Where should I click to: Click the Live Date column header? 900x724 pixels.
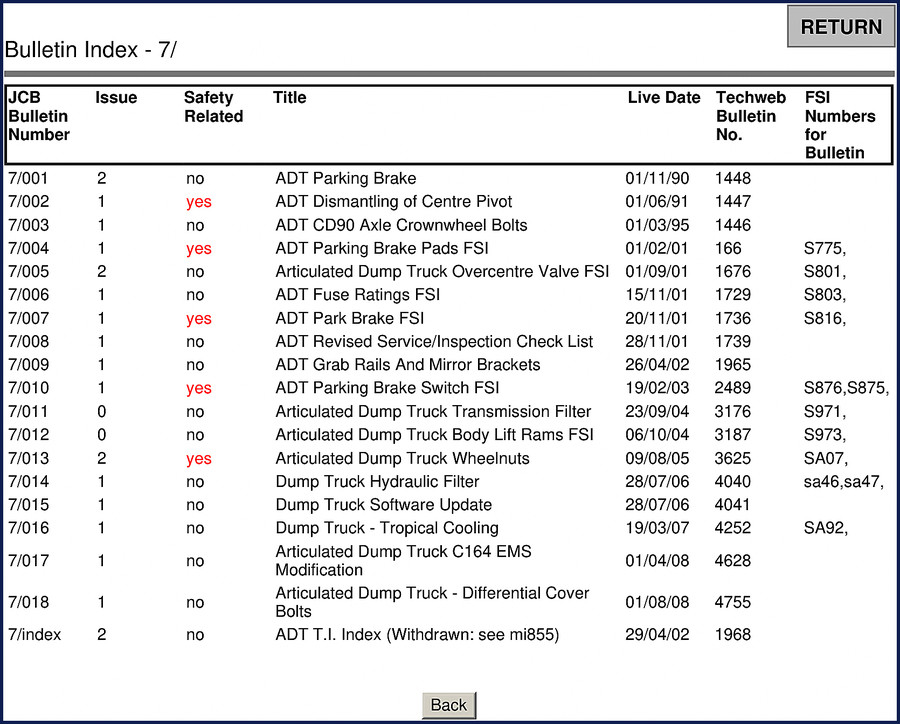point(664,98)
